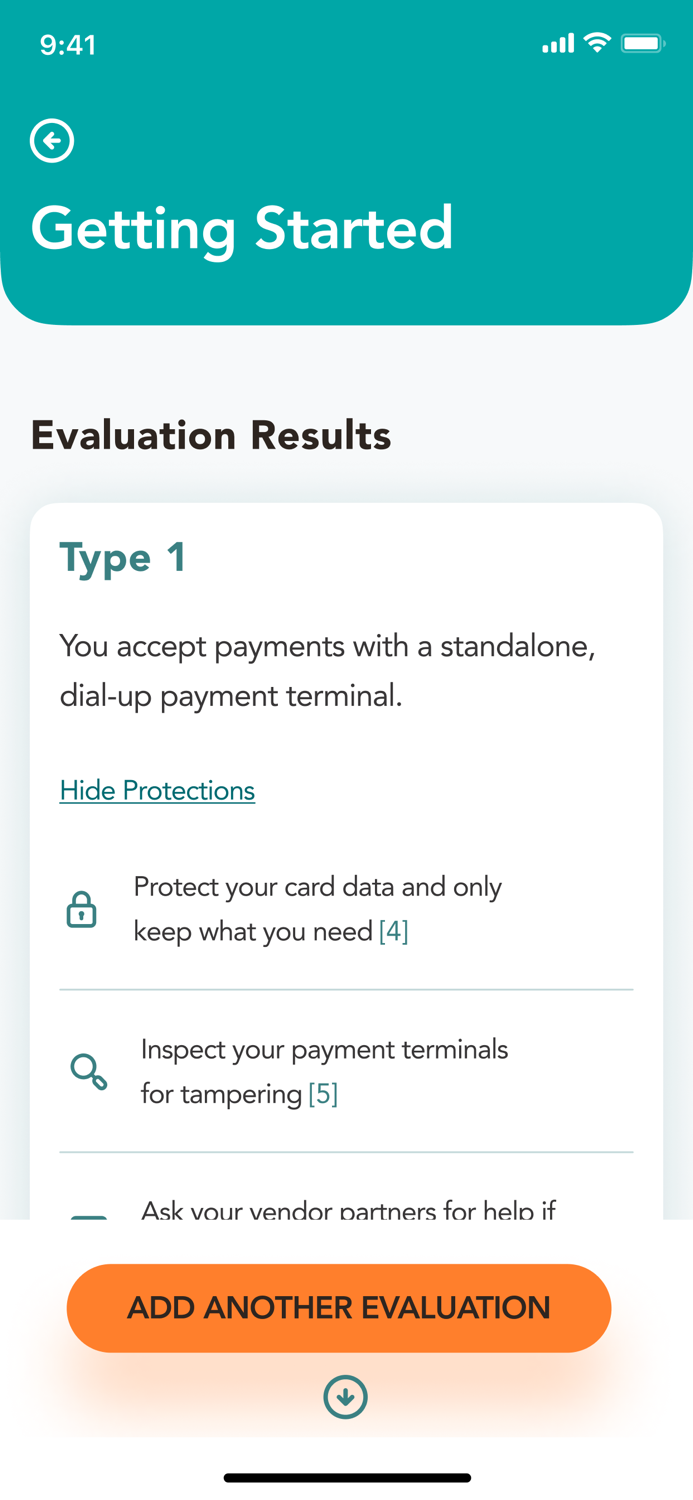Select the Evaluation Results heading
The width and height of the screenshot is (693, 1500).
click(211, 435)
